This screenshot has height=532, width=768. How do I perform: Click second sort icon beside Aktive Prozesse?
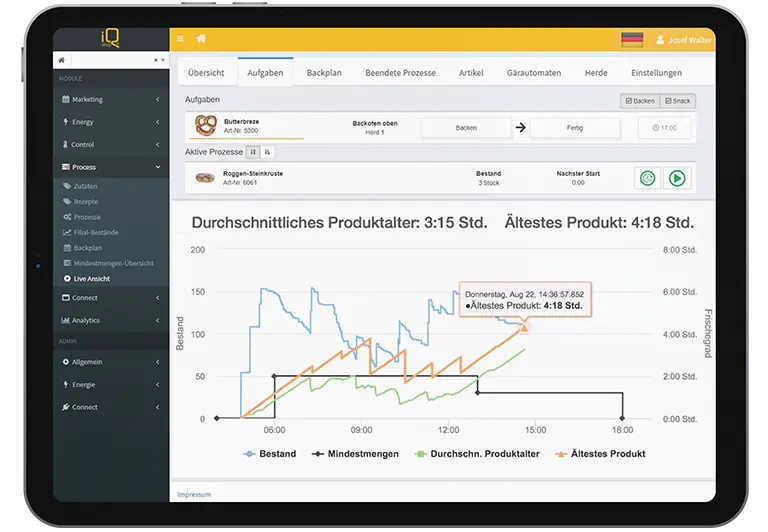tap(267, 152)
